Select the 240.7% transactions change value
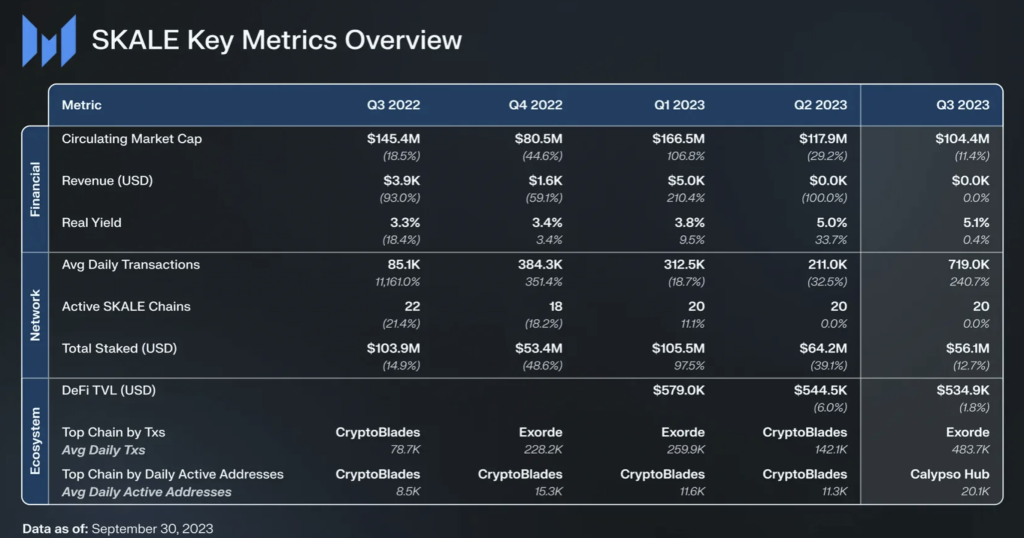1024x538 pixels. pyautogui.click(x=970, y=282)
